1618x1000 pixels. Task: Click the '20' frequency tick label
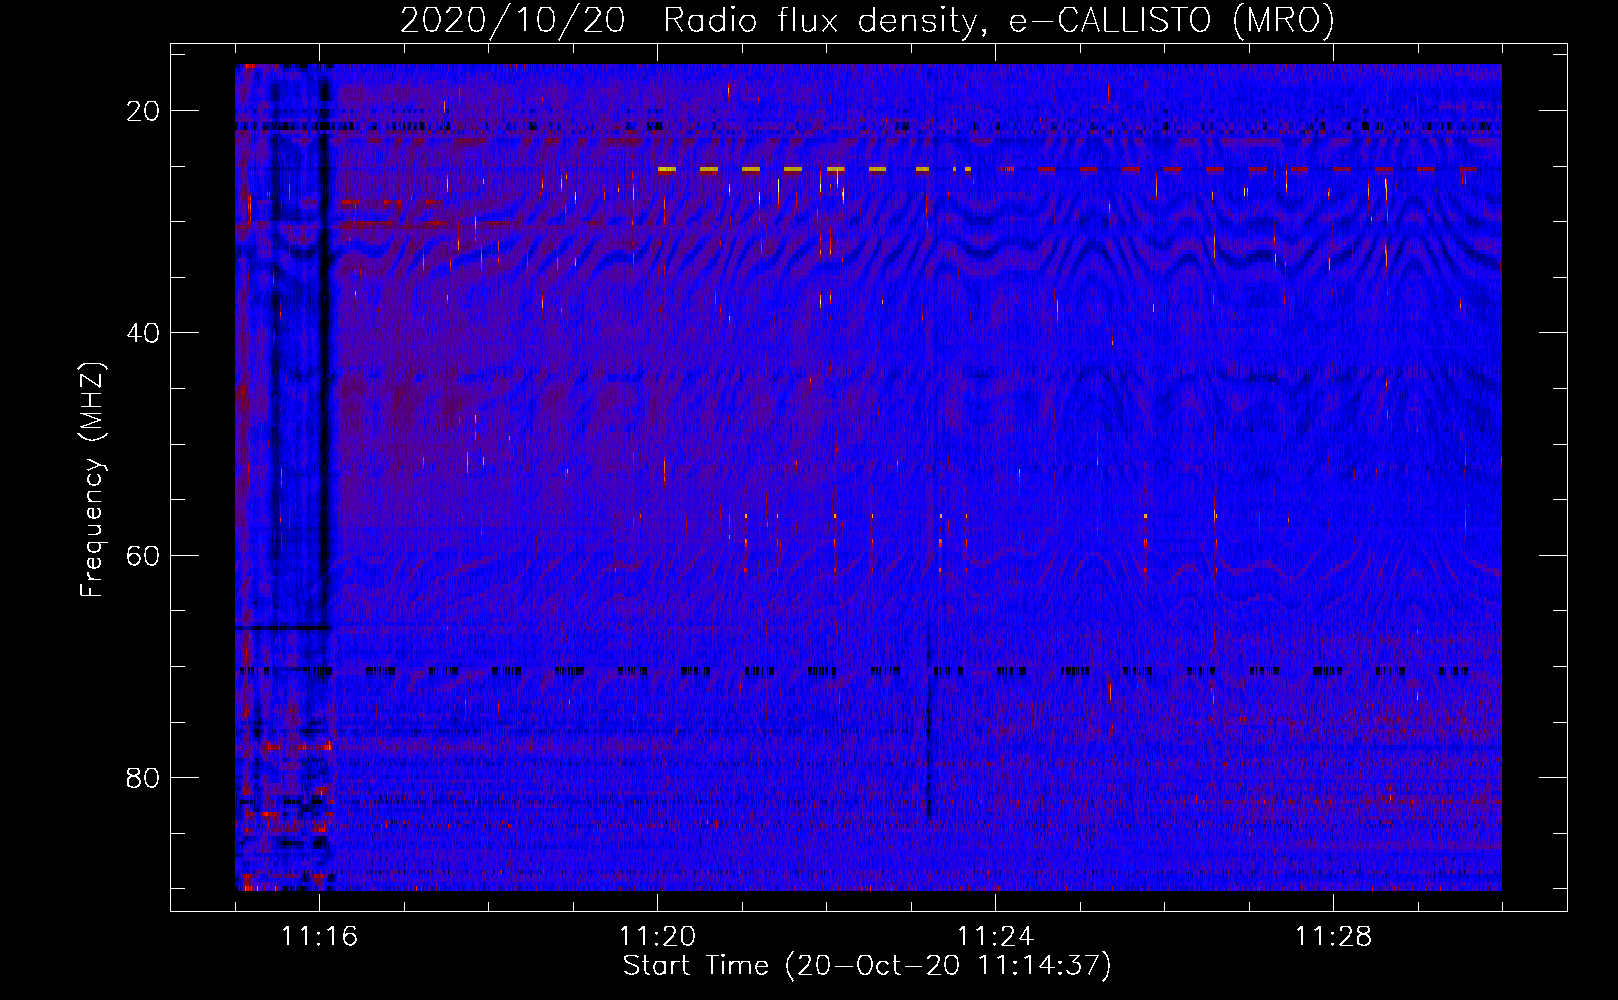(x=144, y=111)
